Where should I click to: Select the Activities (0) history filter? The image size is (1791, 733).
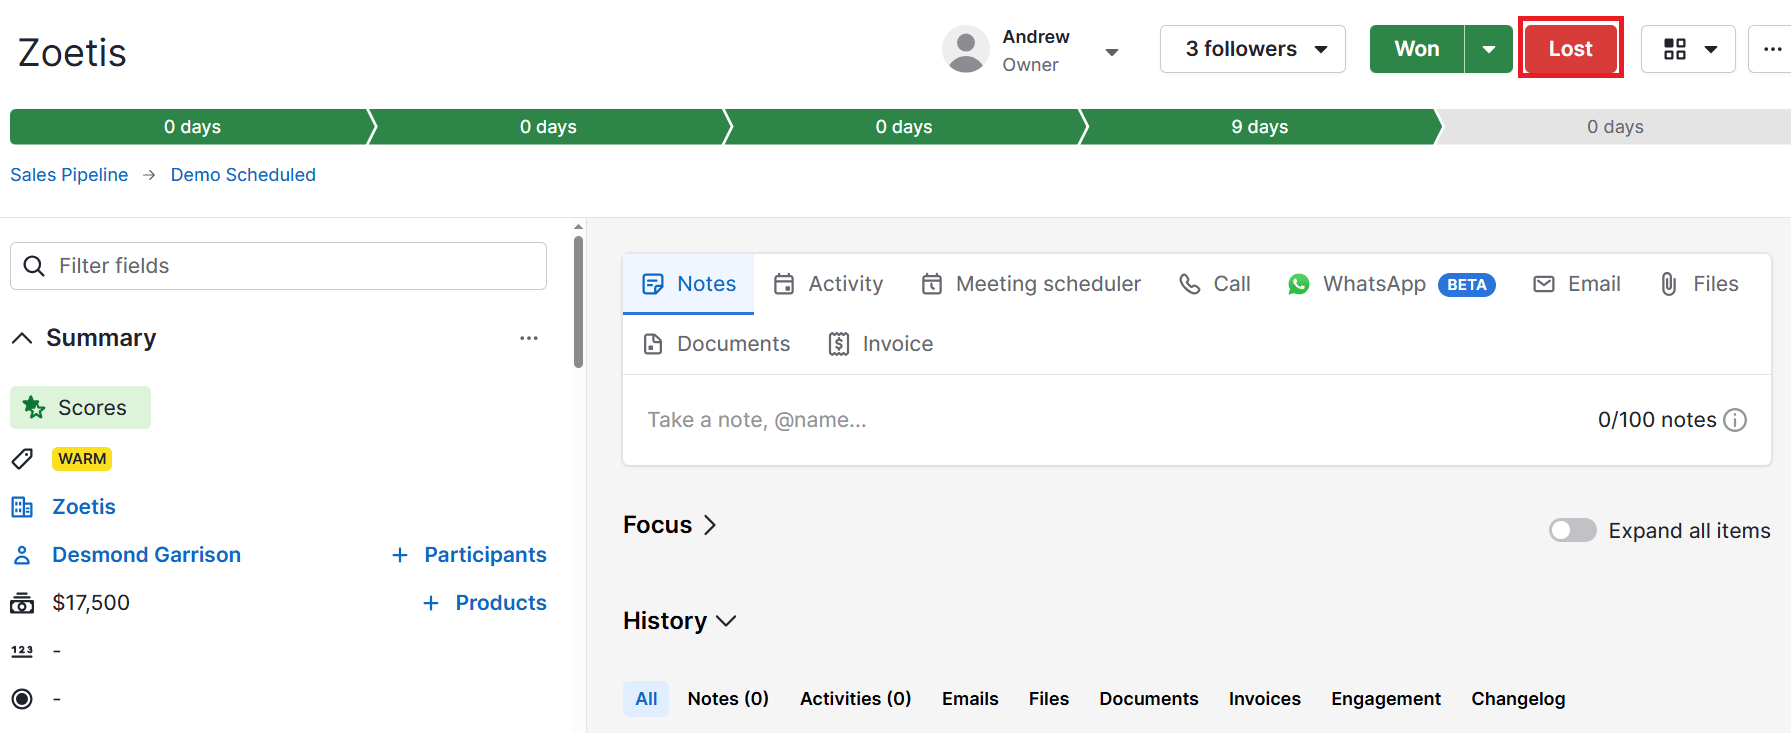click(x=856, y=699)
